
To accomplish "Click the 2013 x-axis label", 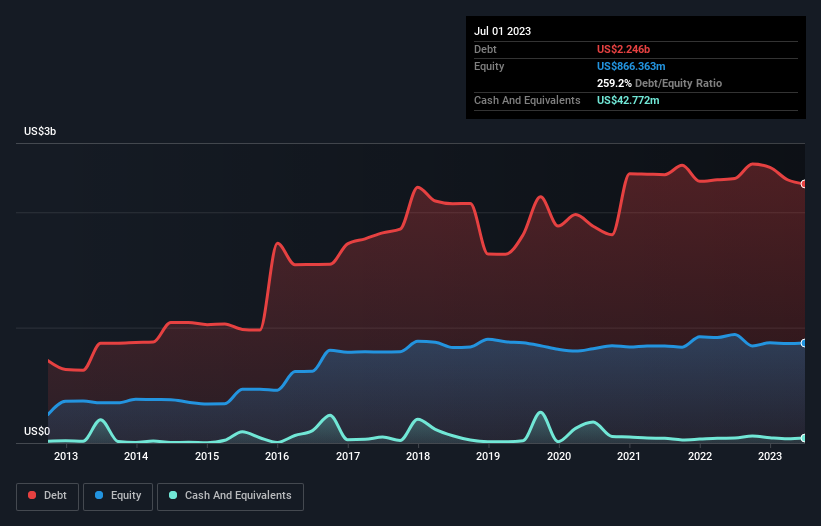I will coord(66,456).
